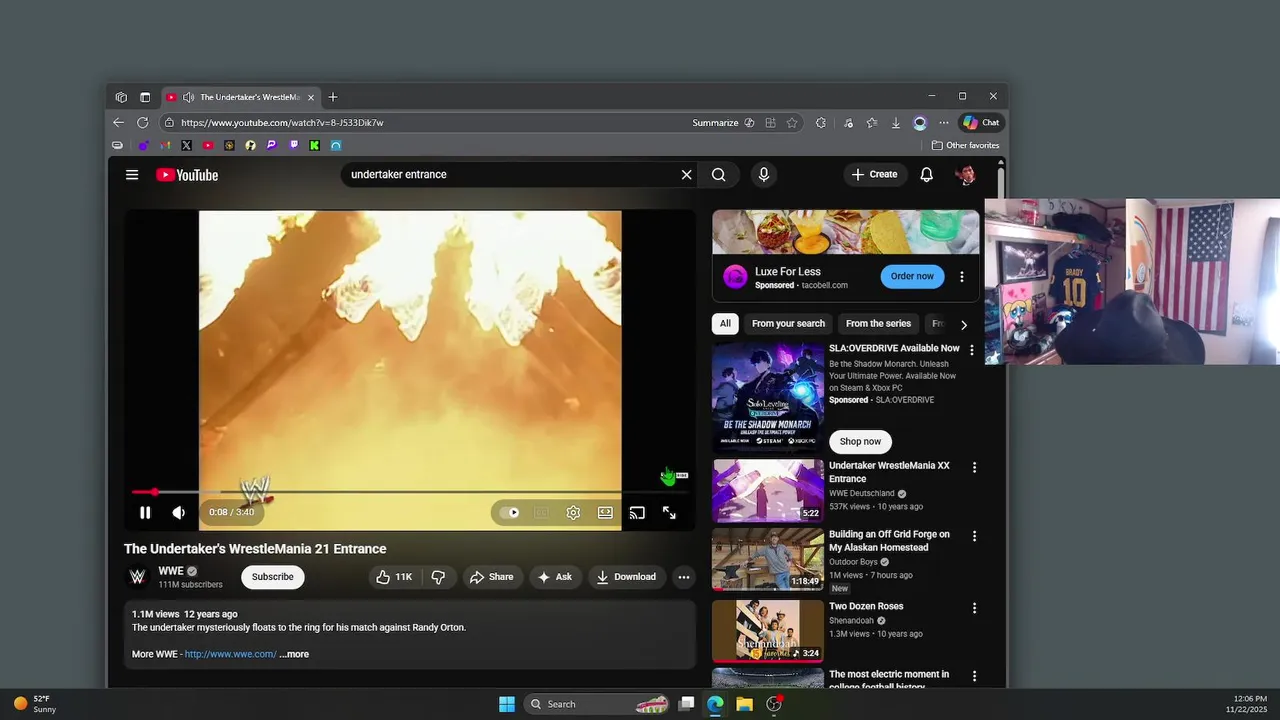
Task: Open File Explorer from the taskbar
Action: click(744, 704)
